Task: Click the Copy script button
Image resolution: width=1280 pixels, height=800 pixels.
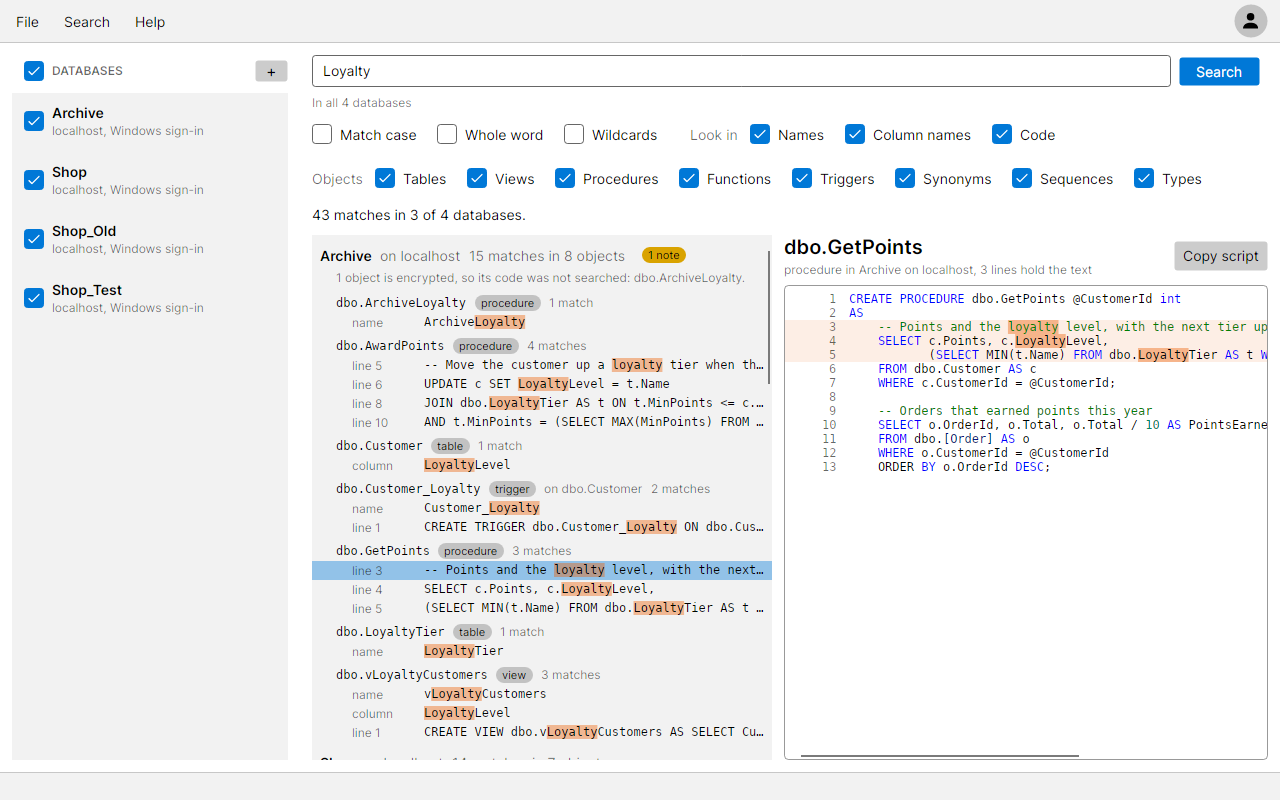Action: coord(1220,256)
